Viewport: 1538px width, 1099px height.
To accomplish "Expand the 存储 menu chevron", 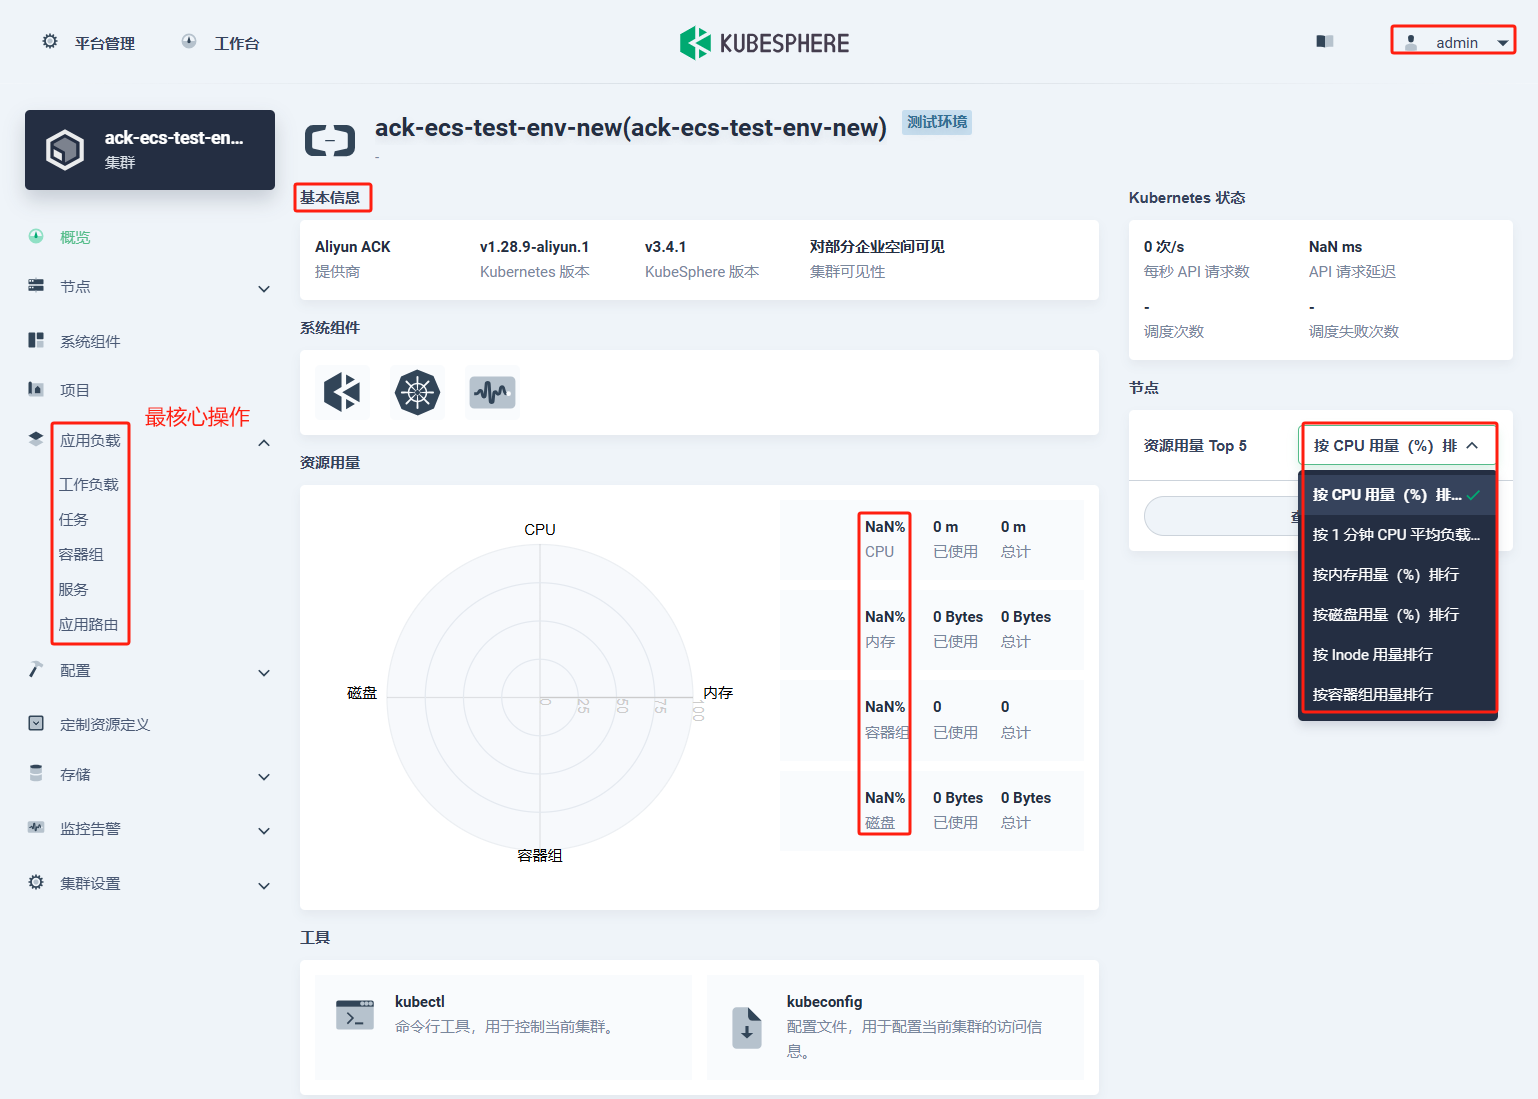I will (264, 777).
